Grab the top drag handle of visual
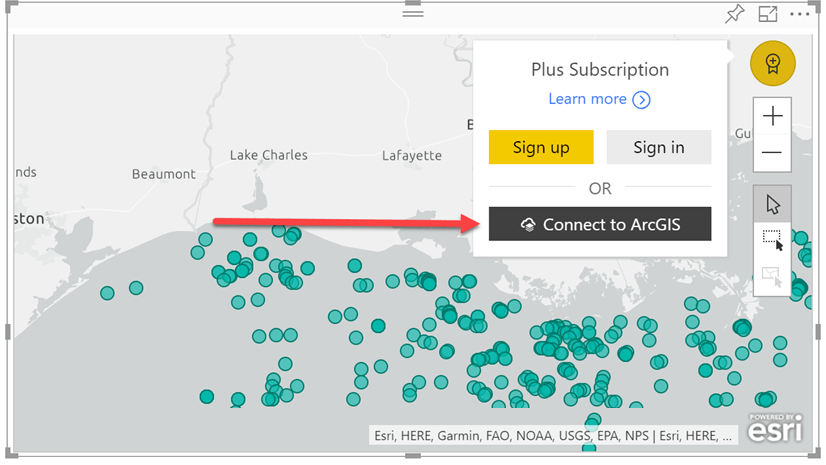Screen dimensions: 826x465 (x=413, y=11)
